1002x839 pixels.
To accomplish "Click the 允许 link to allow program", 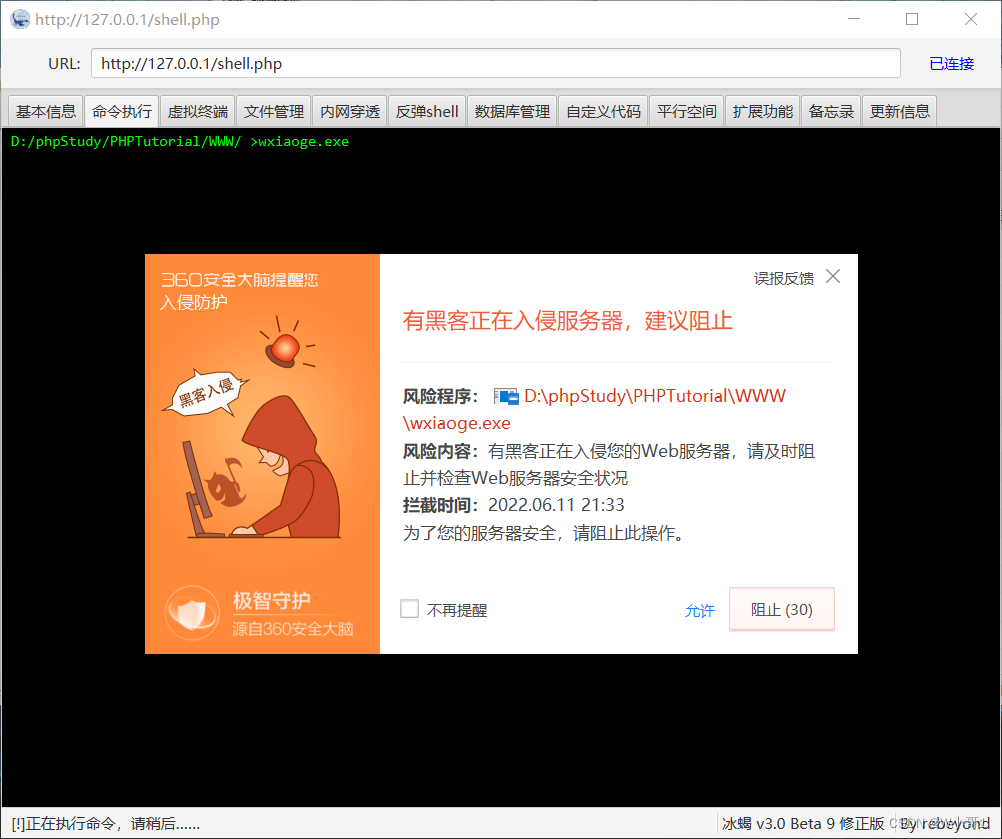I will (700, 608).
